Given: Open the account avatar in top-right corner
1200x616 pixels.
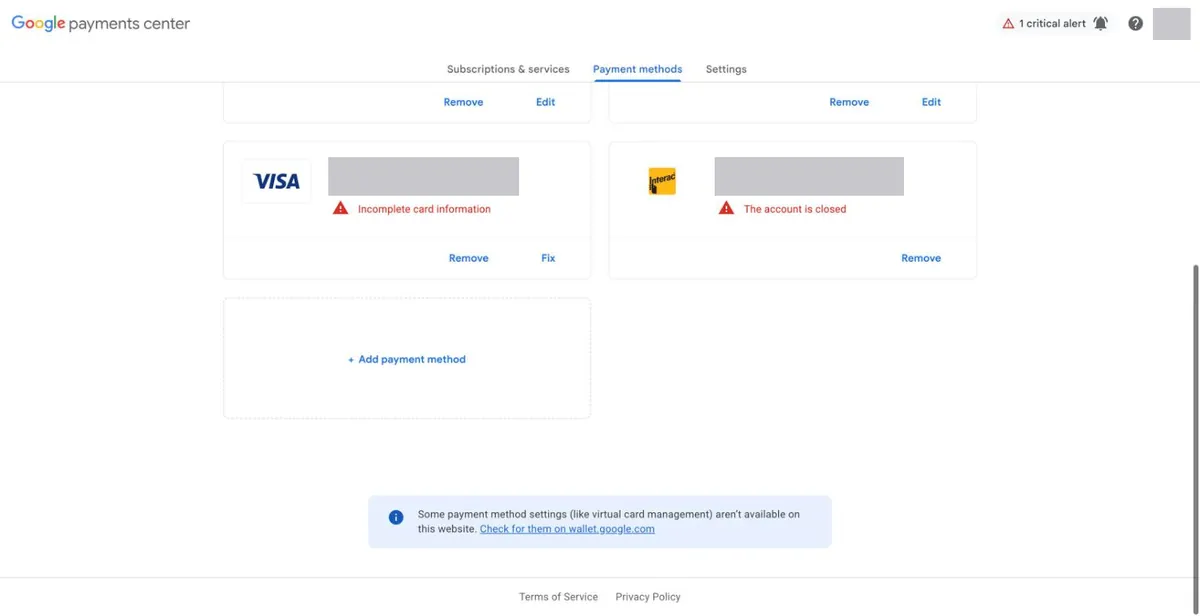Looking at the screenshot, I should coord(1171,23).
